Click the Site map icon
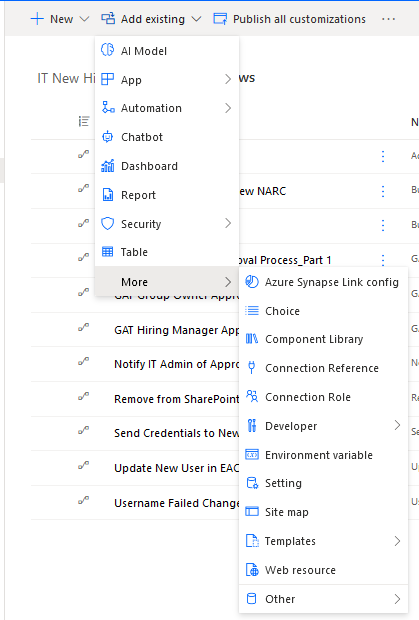The image size is (419, 620). pyautogui.click(x=252, y=512)
